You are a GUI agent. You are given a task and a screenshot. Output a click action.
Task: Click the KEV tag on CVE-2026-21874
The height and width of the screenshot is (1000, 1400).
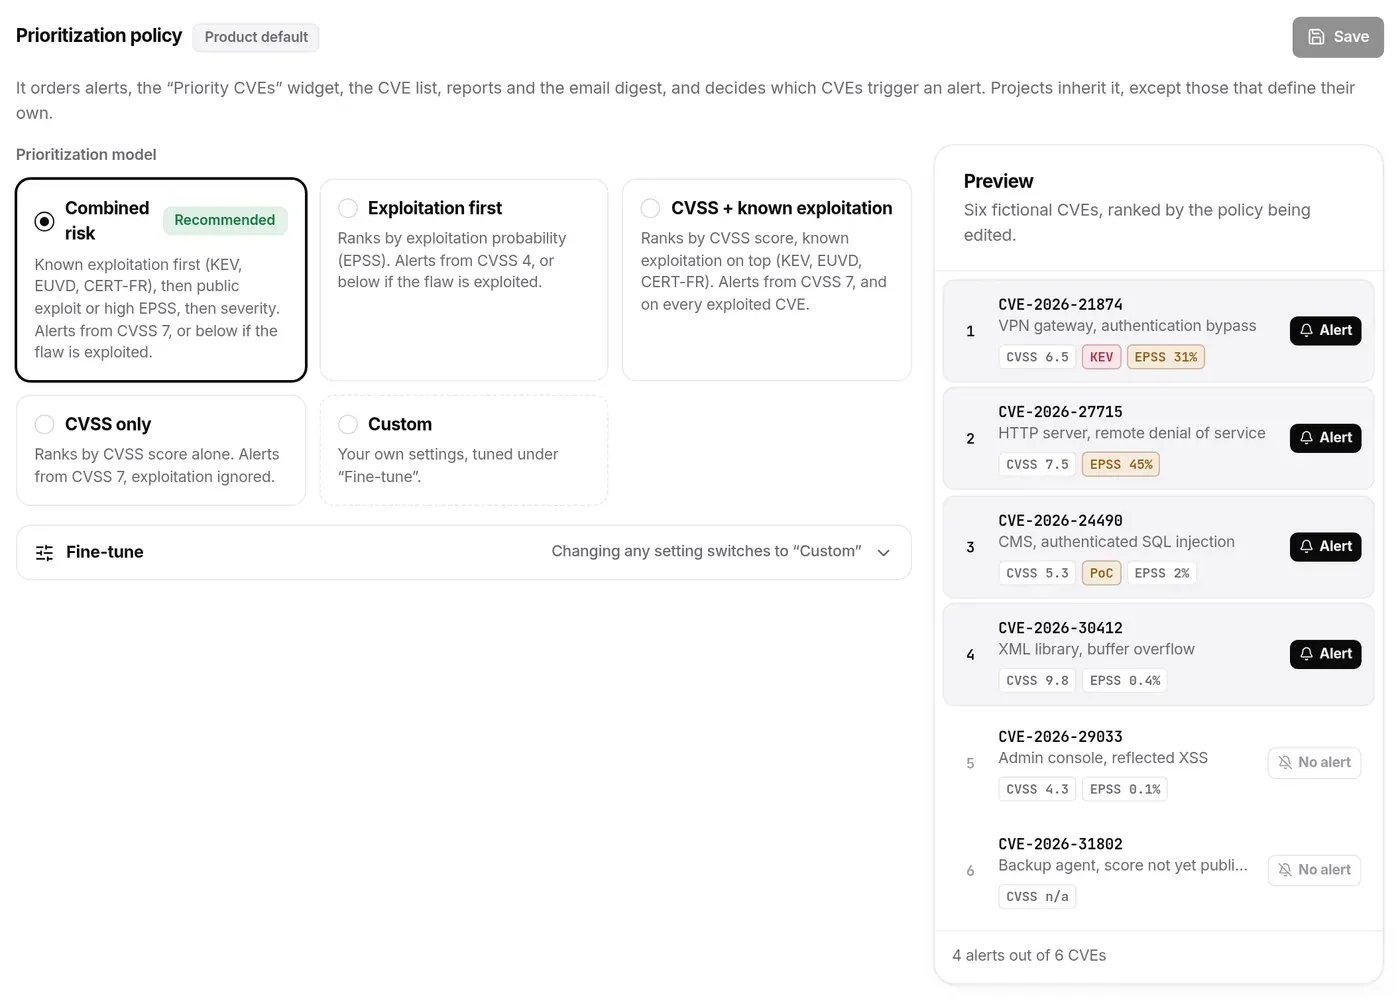tap(1101, 357)
